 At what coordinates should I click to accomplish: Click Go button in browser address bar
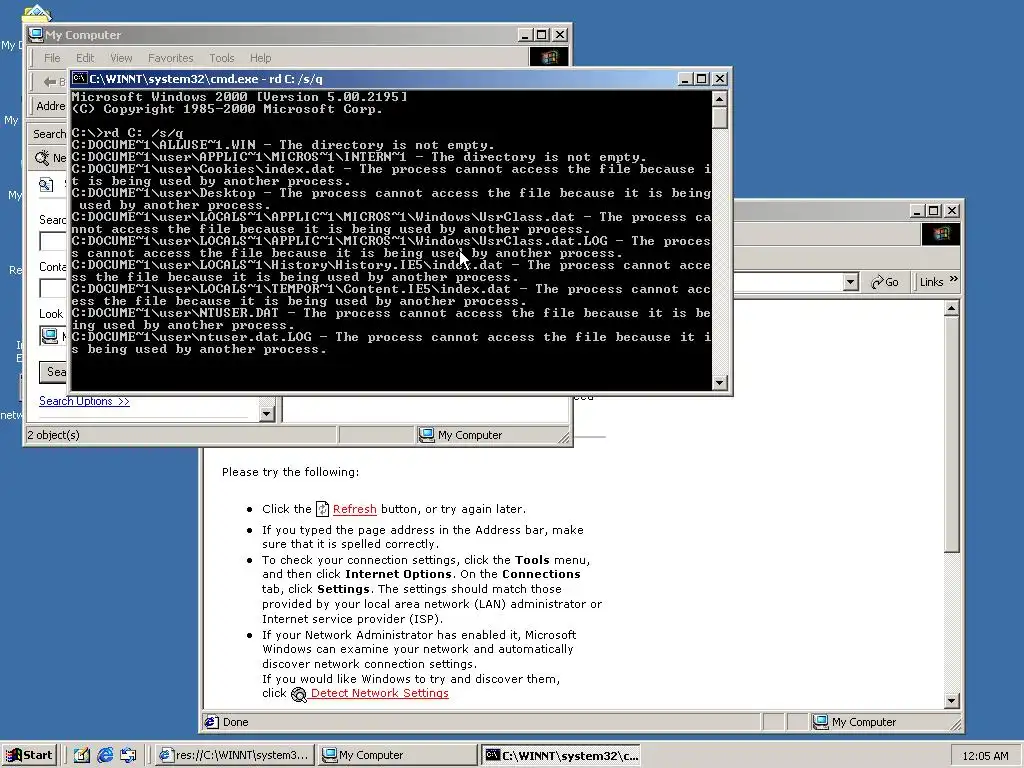pos(885,282)
